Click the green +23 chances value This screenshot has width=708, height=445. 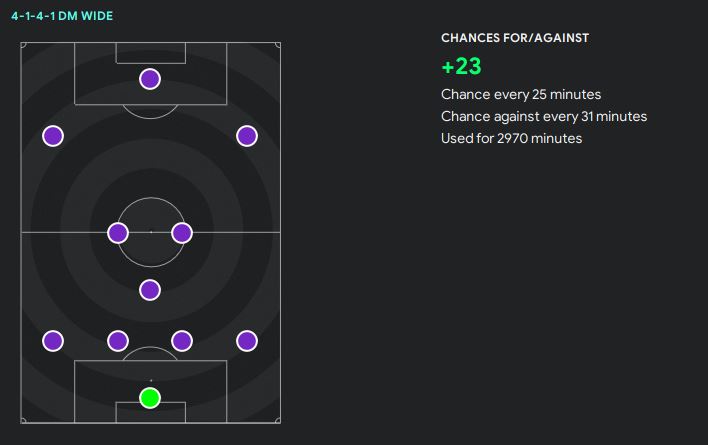coord(461,66)
